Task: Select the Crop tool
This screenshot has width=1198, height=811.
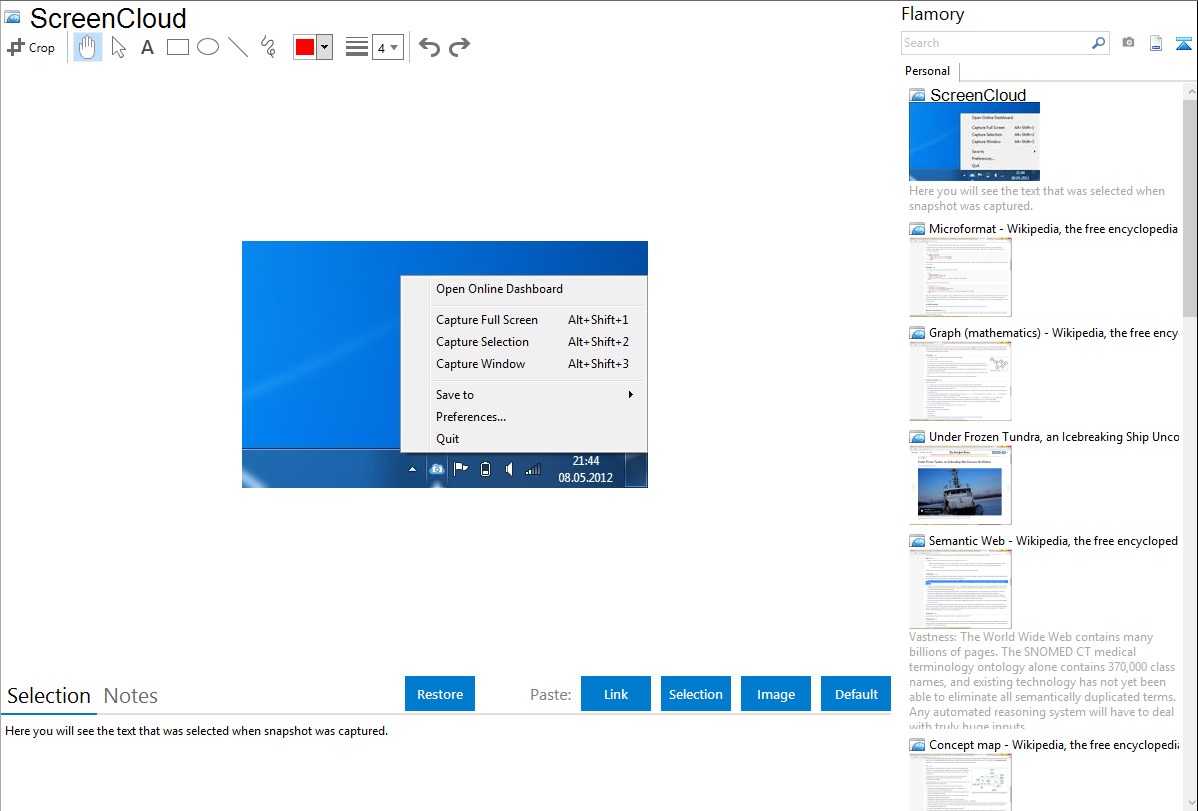Action: 31,47
